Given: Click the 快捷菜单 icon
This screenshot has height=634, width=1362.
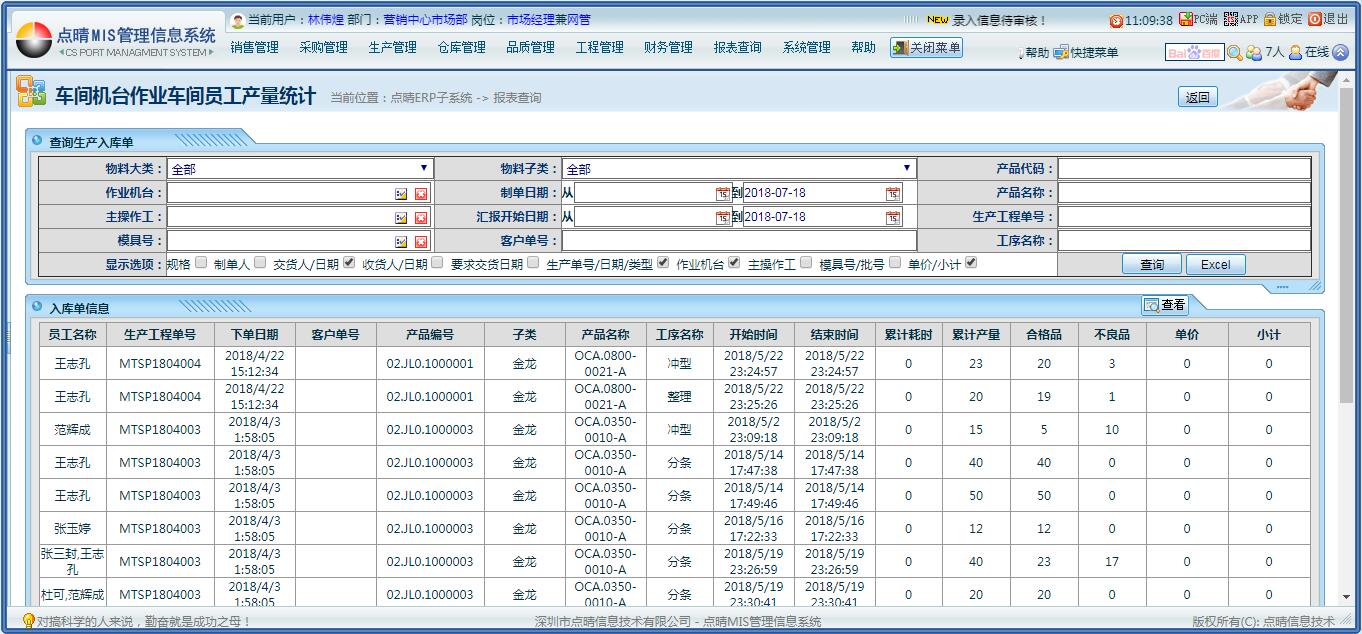Looking at the screenshot, I should click(x=1061, y=53).
